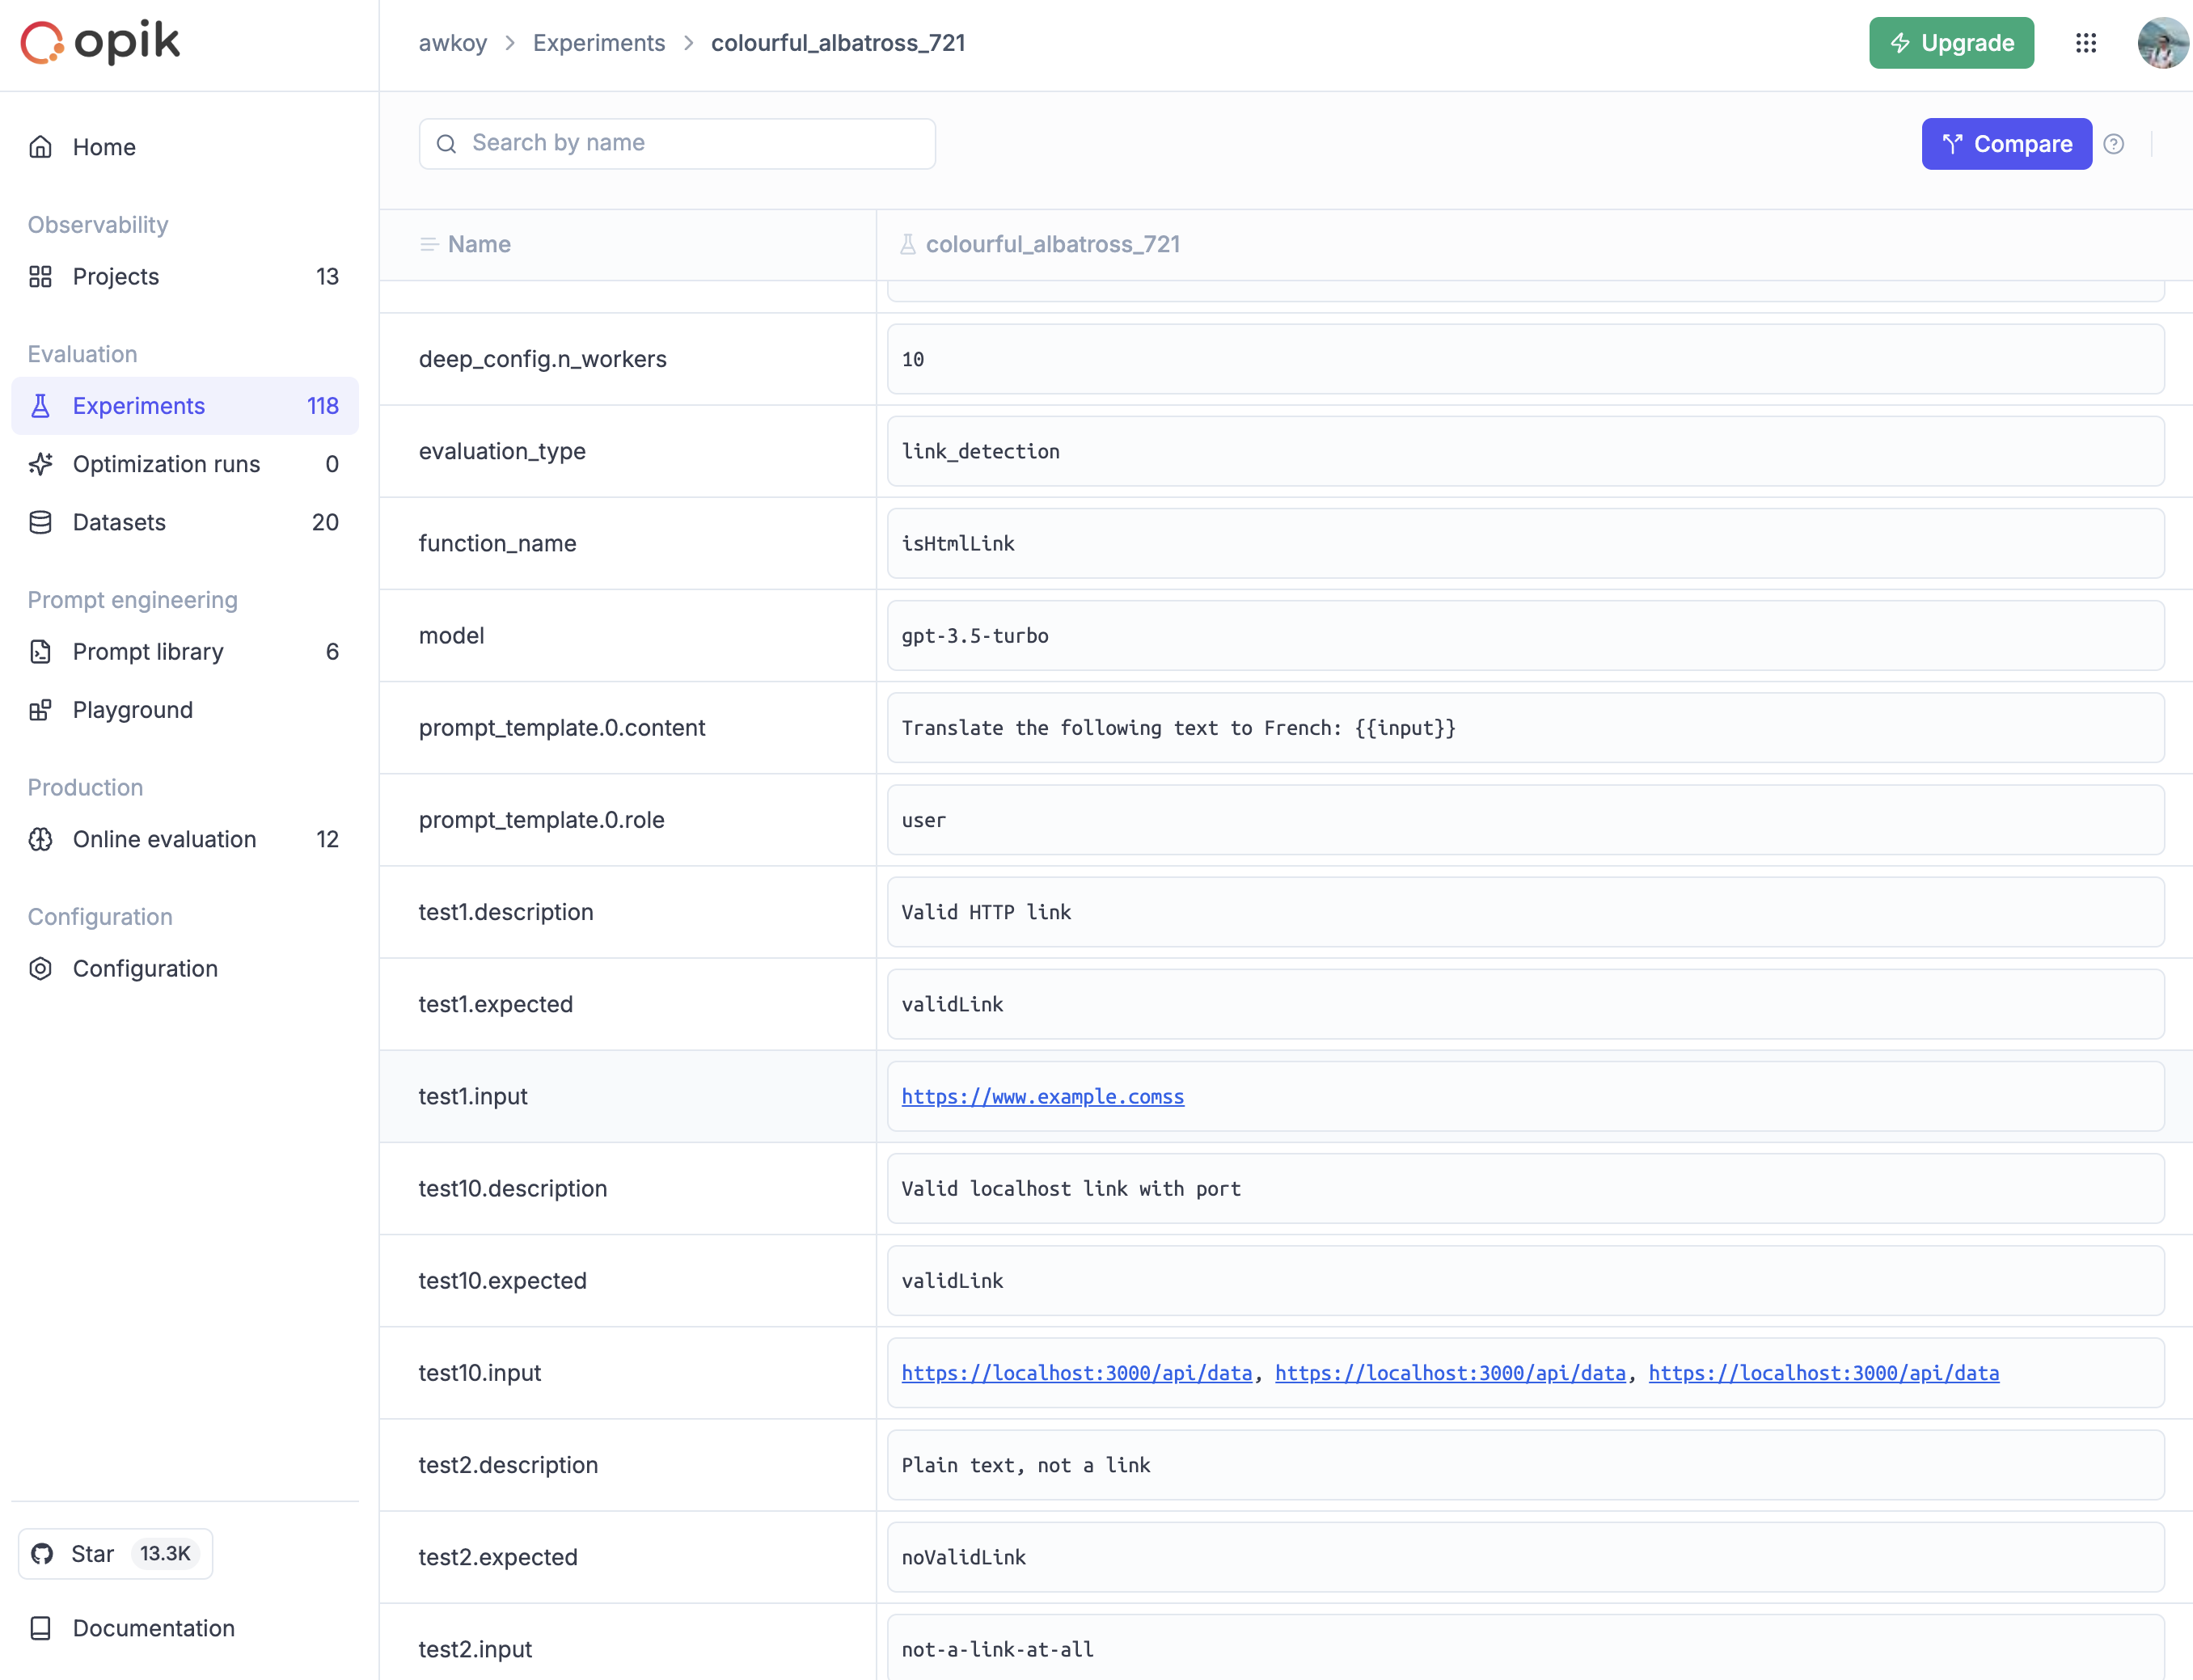Viewport: 2193px width, 1680px height.
Task: Select the Online evaluation brain icon
Action: pos(40,839)
